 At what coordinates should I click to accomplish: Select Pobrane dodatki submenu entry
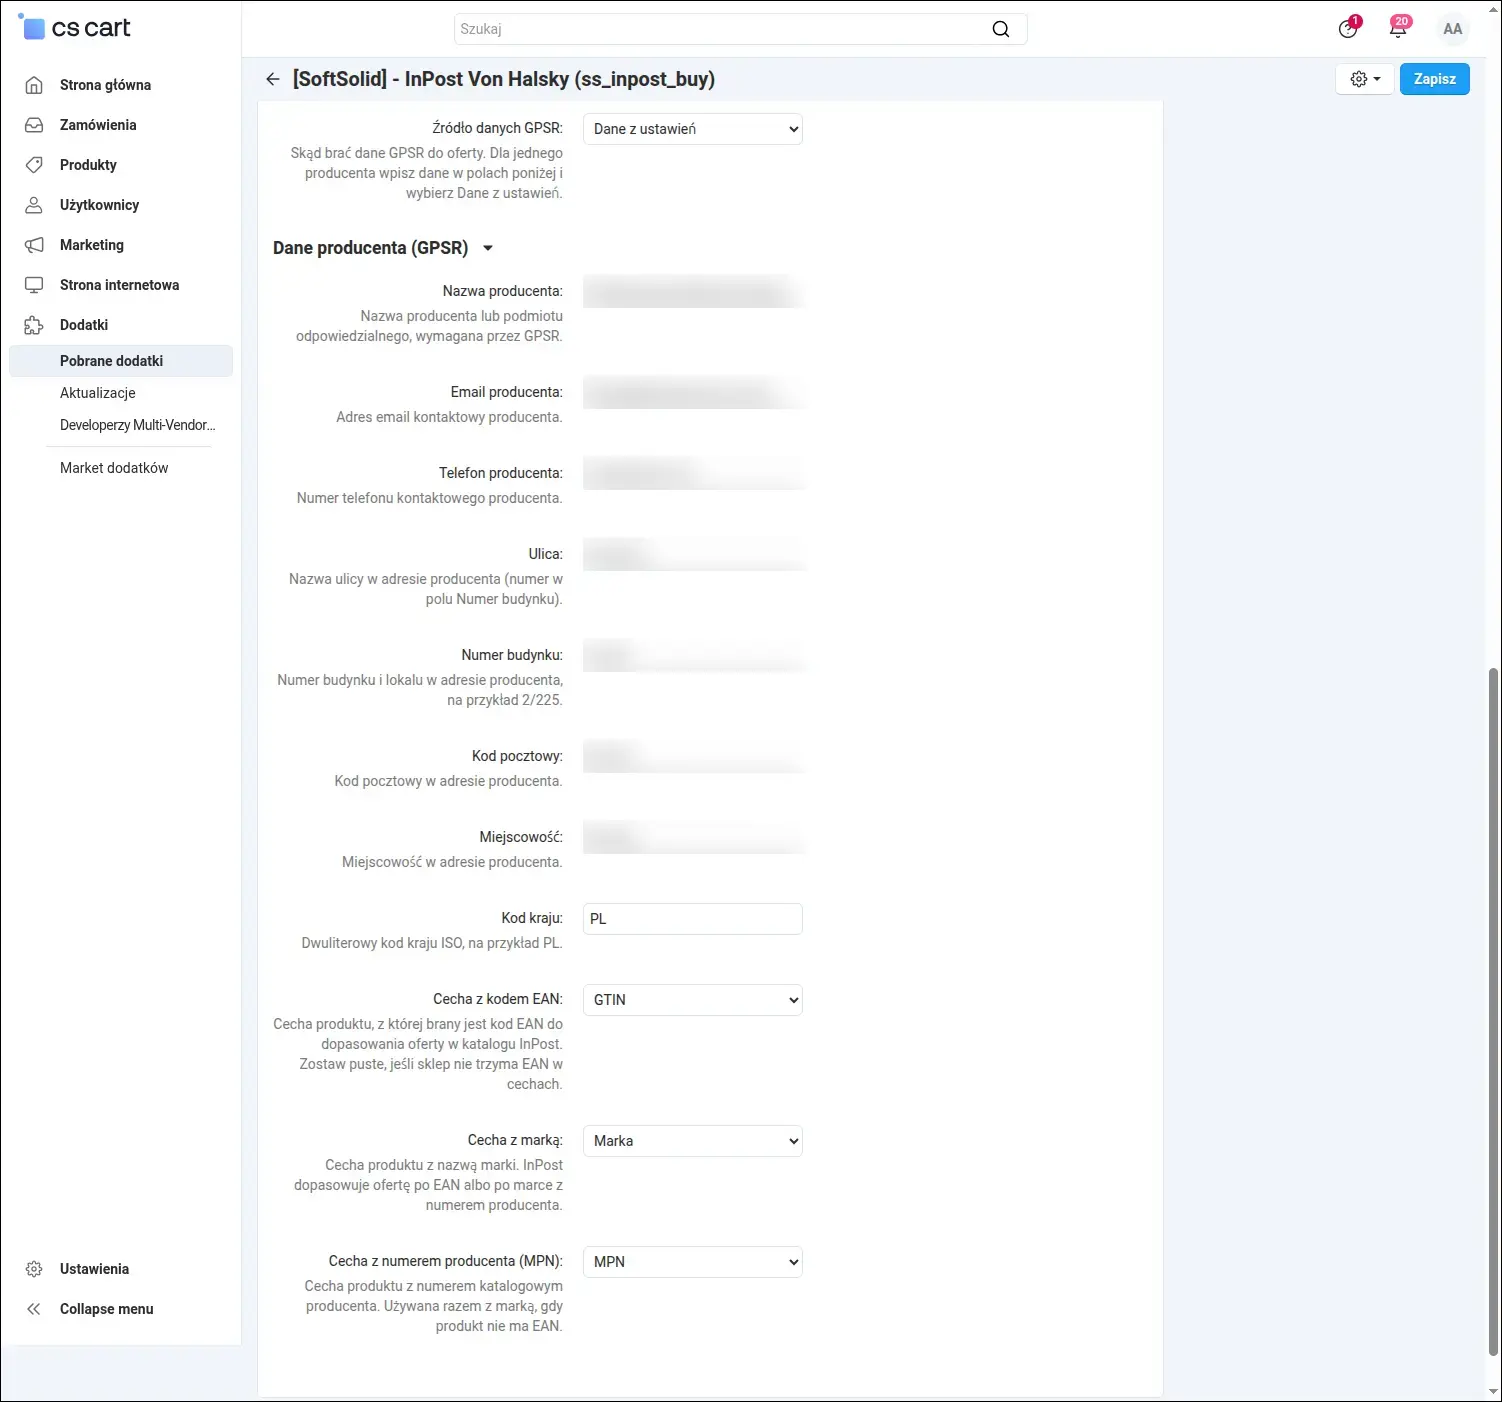121,361
